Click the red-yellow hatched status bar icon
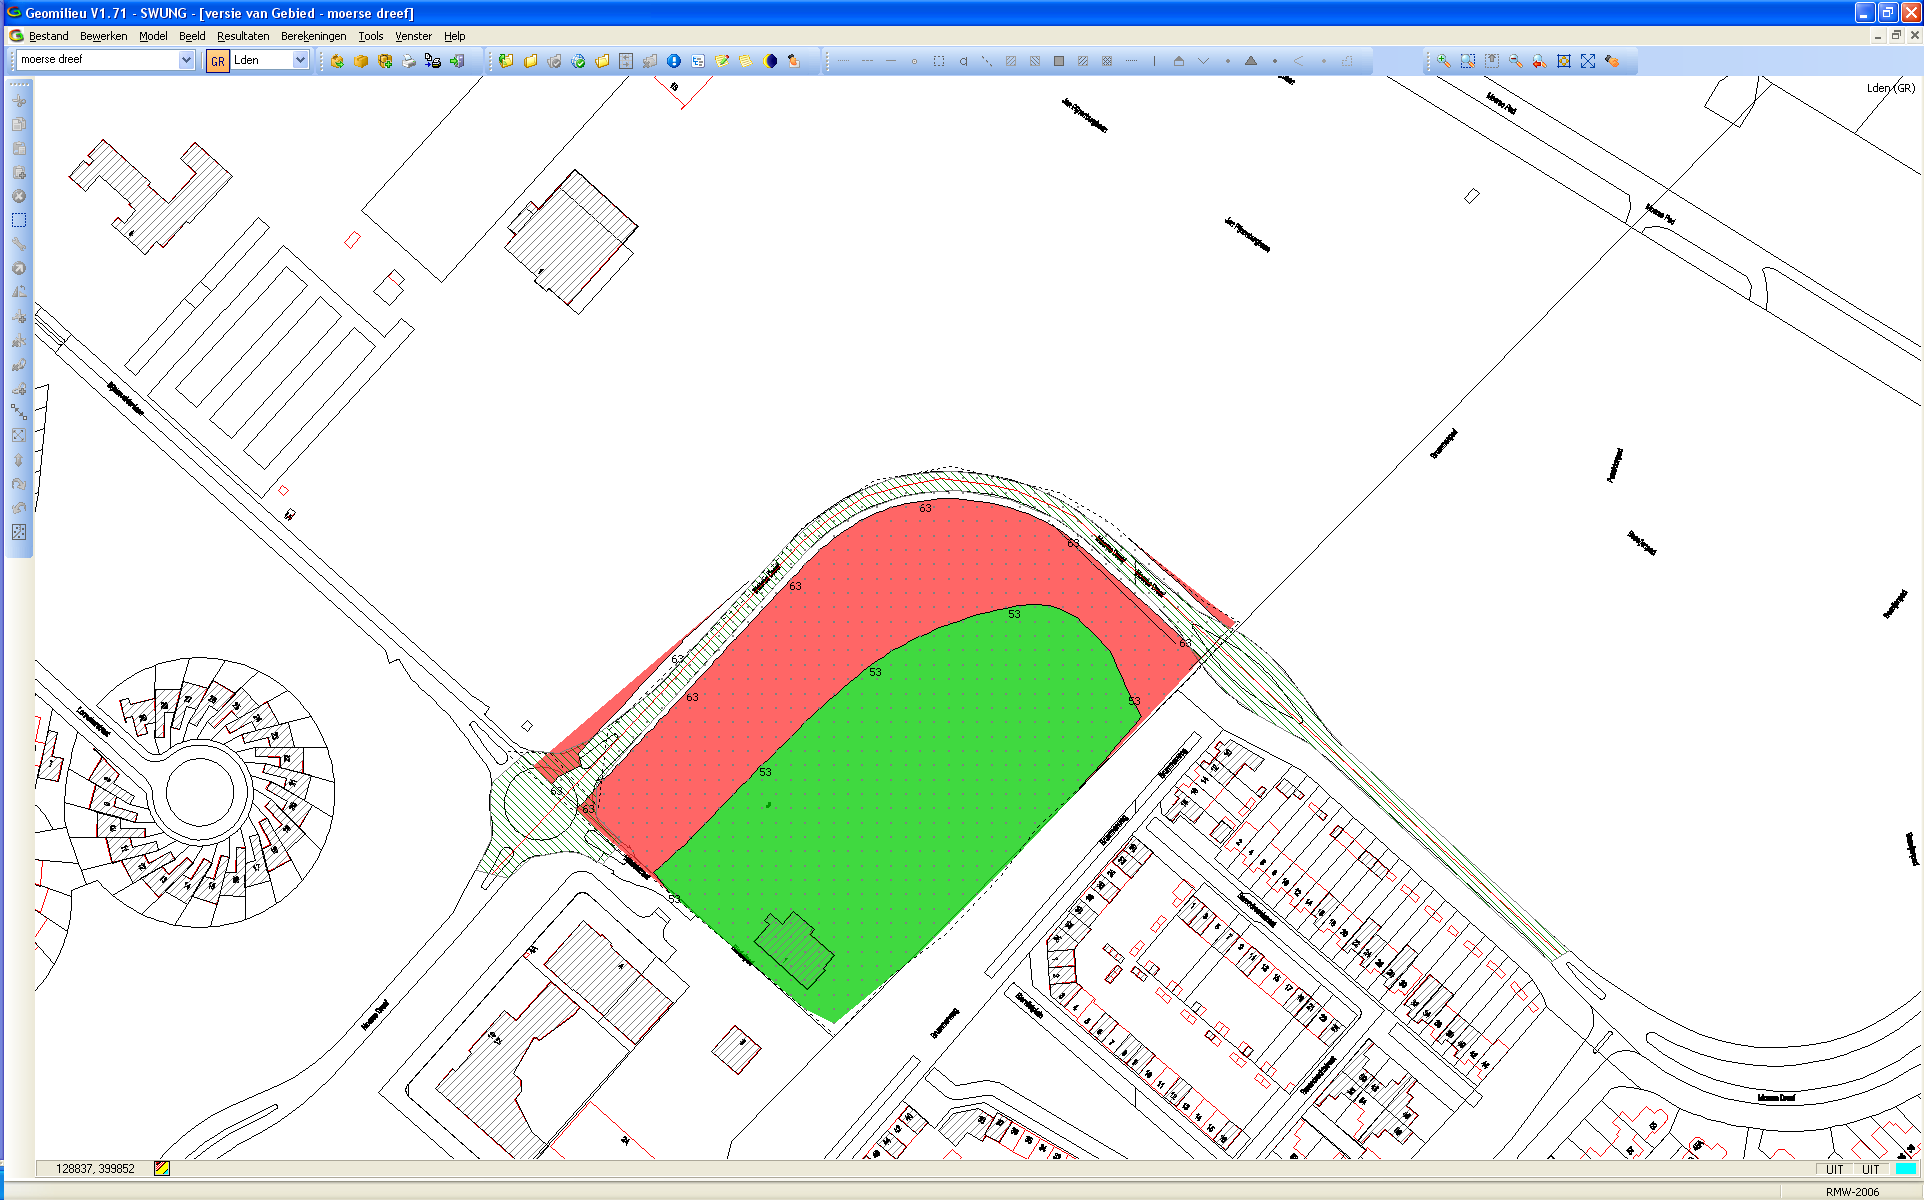 [x=162, y=1168]
